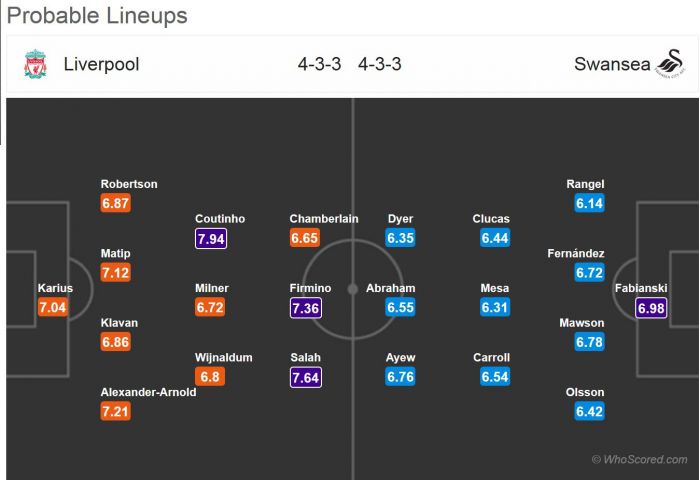Select Coutinho's 7.94 rating badge

click(214, 238)
